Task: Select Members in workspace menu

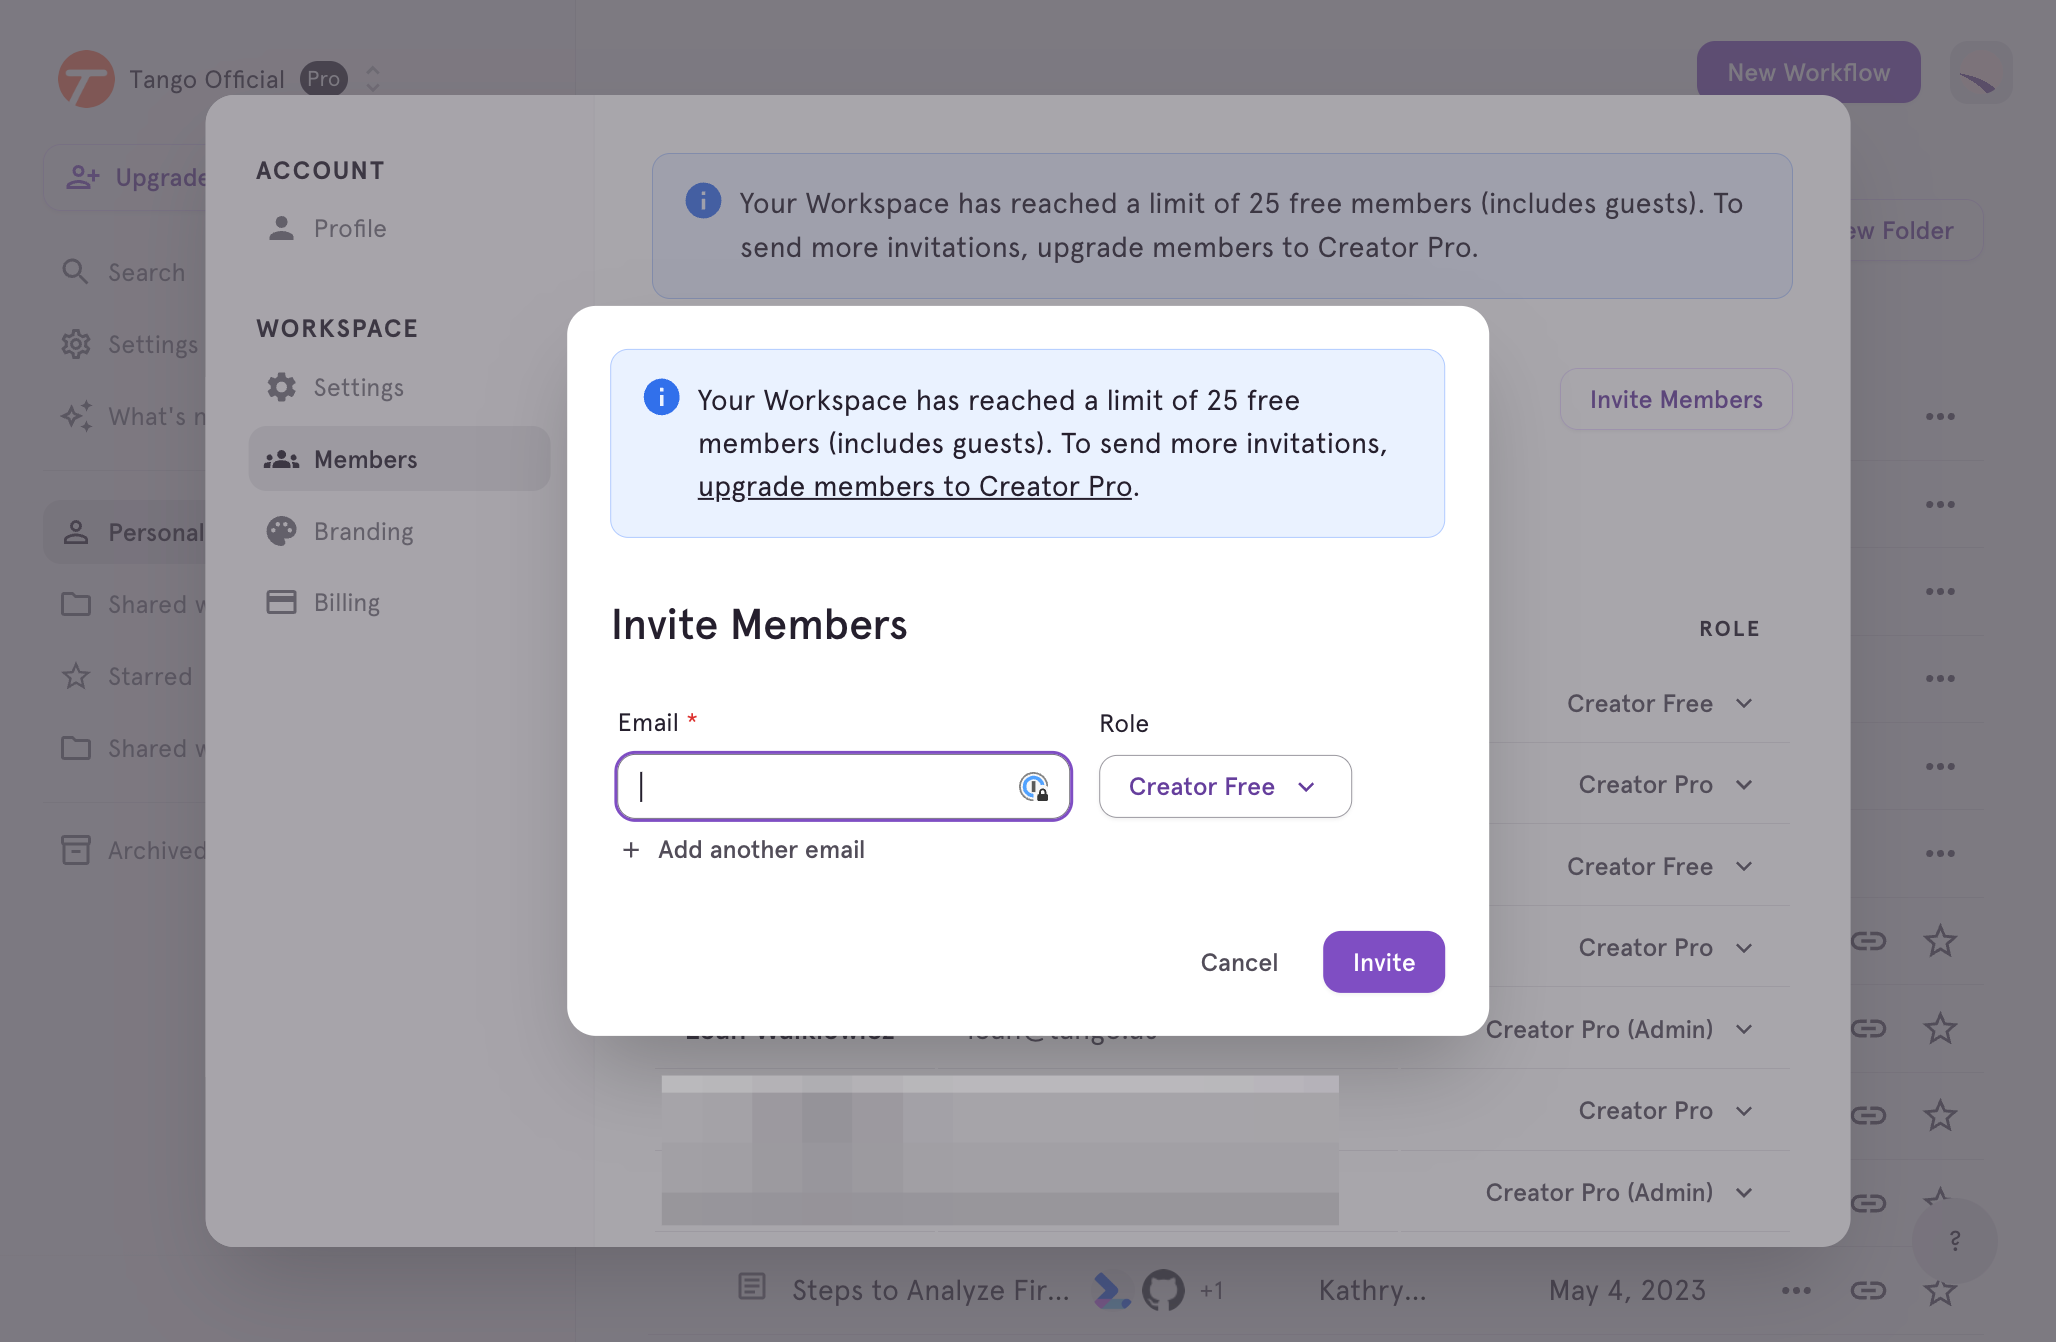Action: tap(399, 459)
